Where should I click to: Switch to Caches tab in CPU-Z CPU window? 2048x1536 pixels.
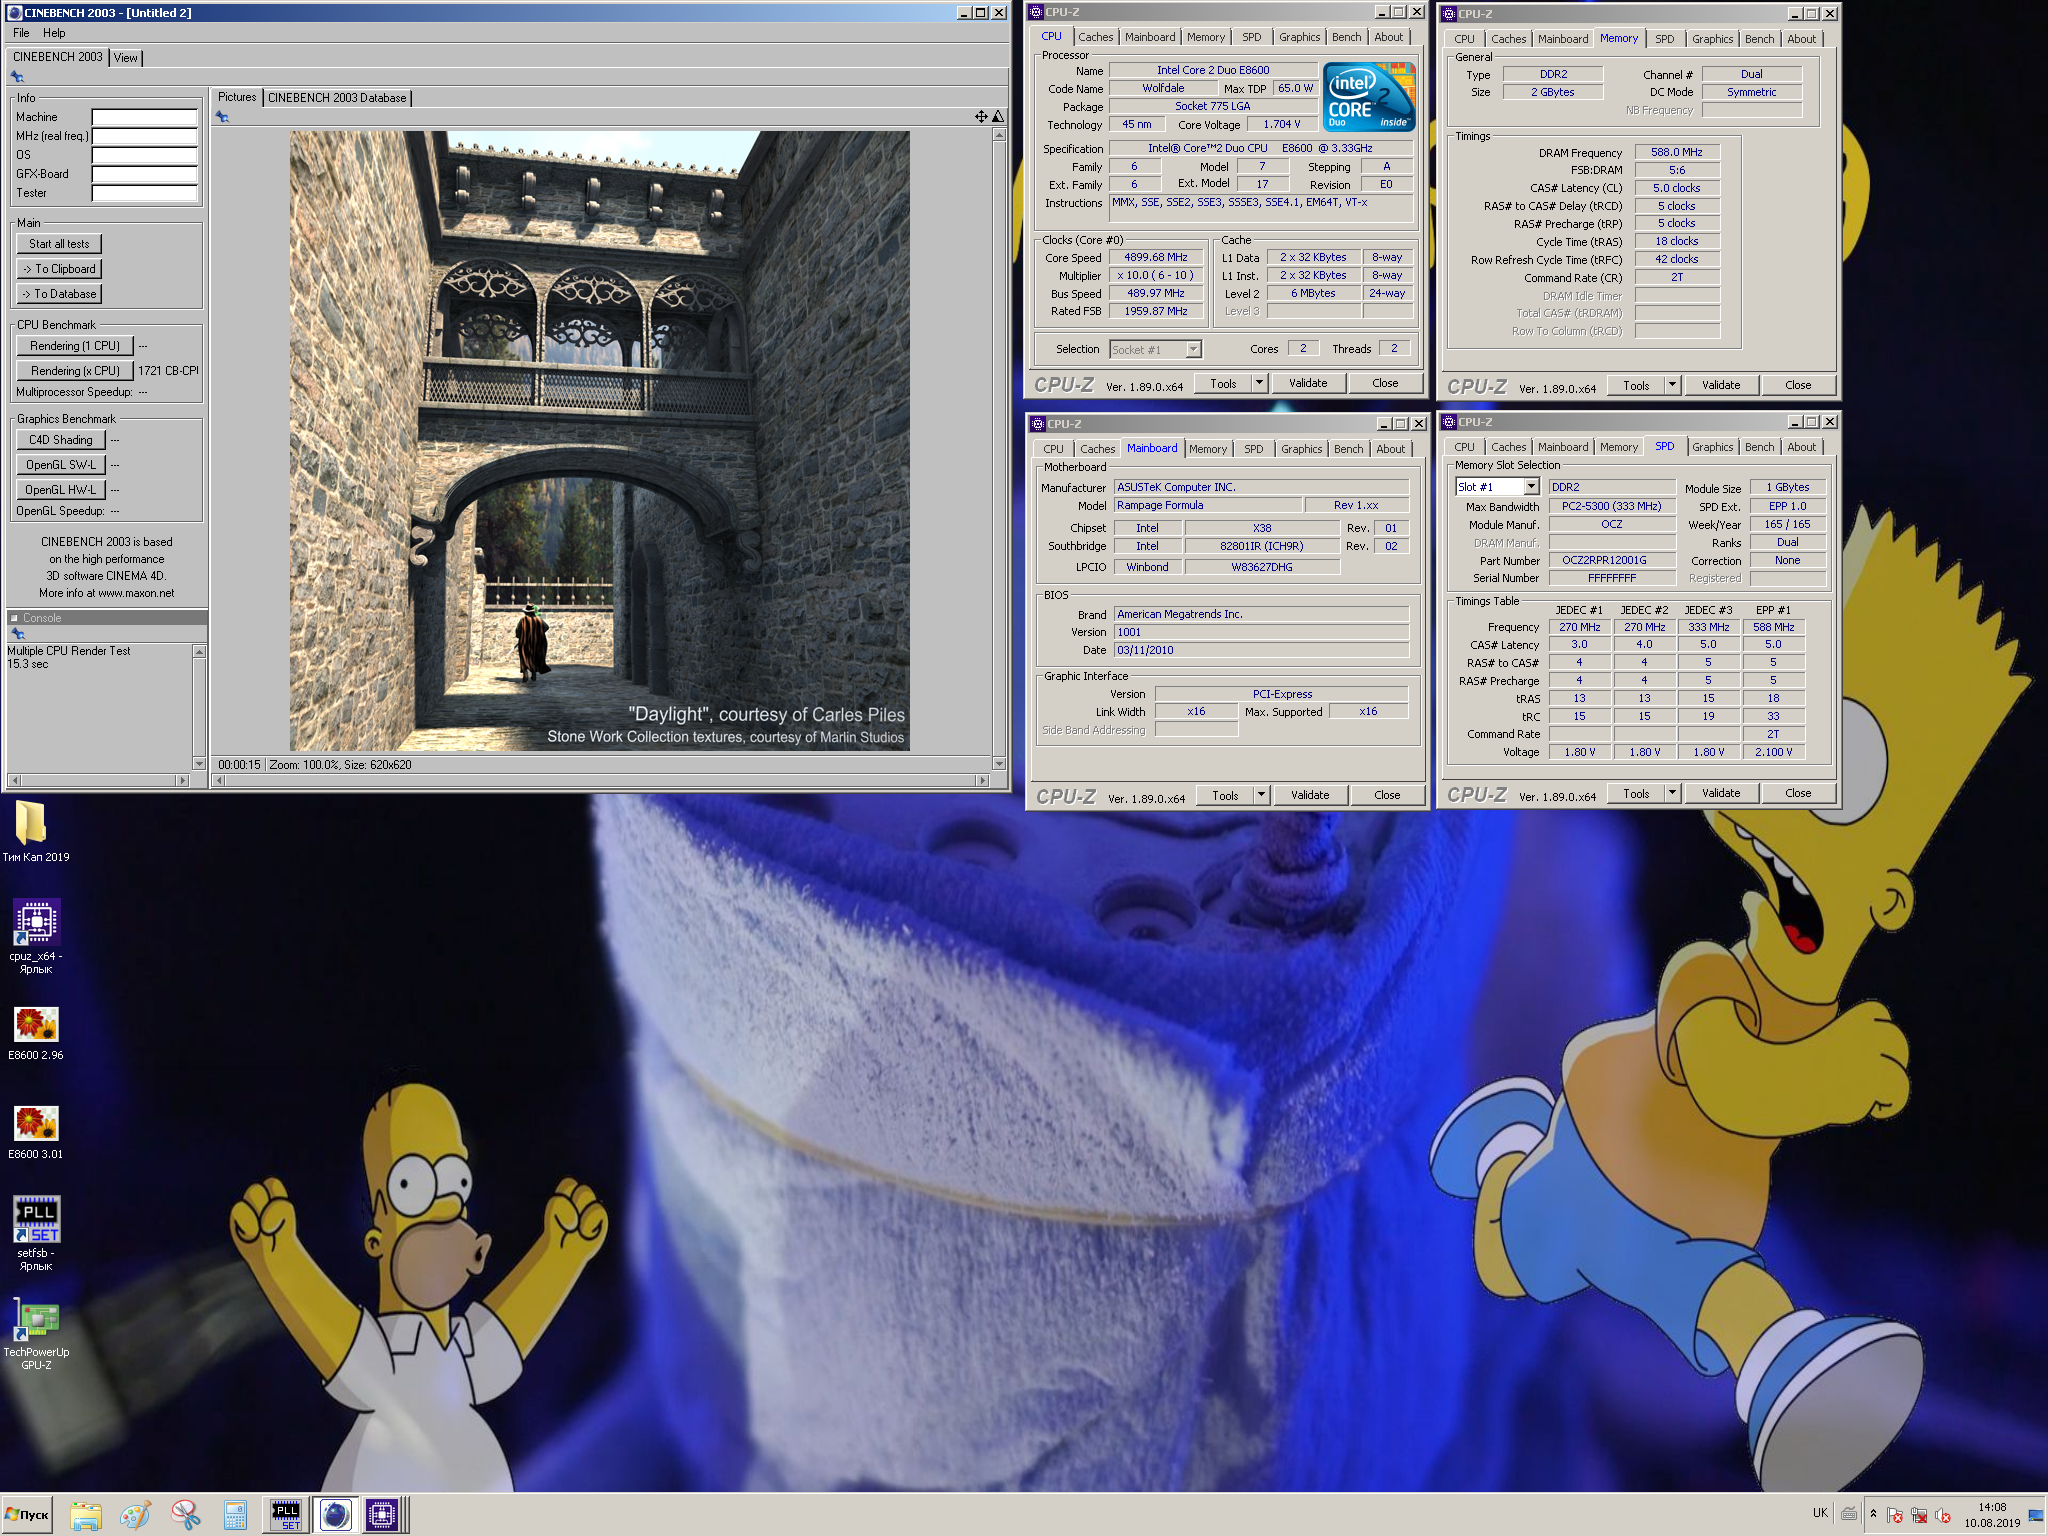point(1095,37)
